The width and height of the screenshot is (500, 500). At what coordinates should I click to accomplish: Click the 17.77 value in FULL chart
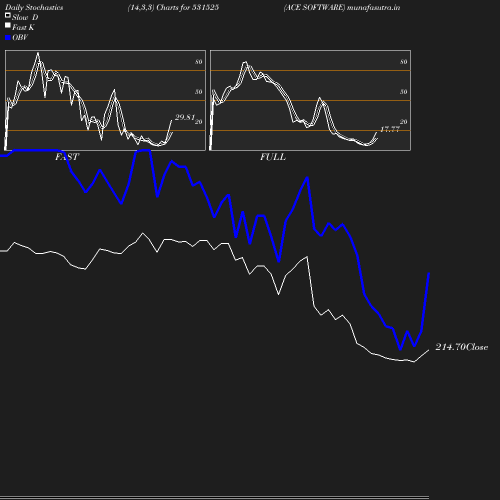tap(390, 129)
